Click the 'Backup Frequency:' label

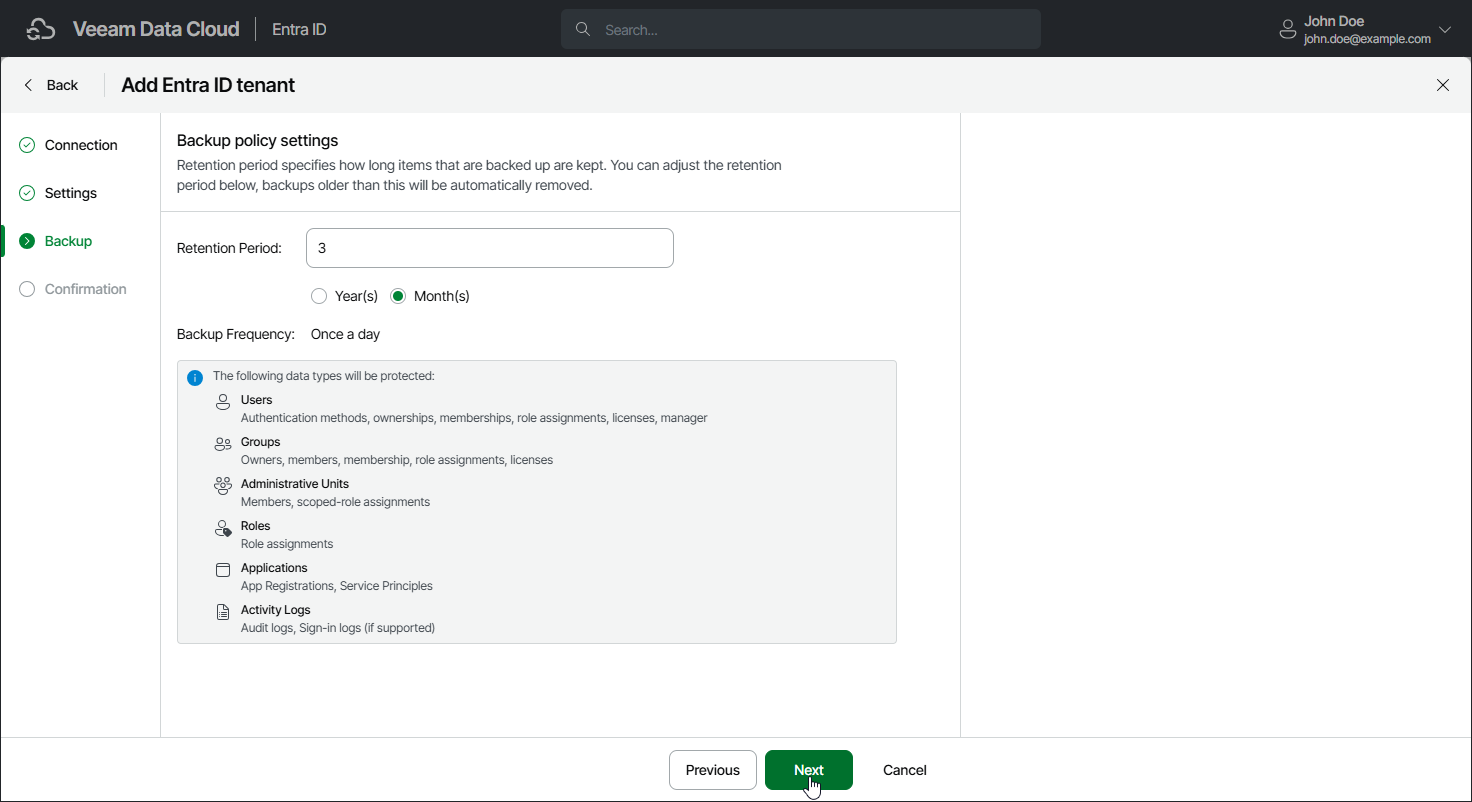(x=236, y=334)
